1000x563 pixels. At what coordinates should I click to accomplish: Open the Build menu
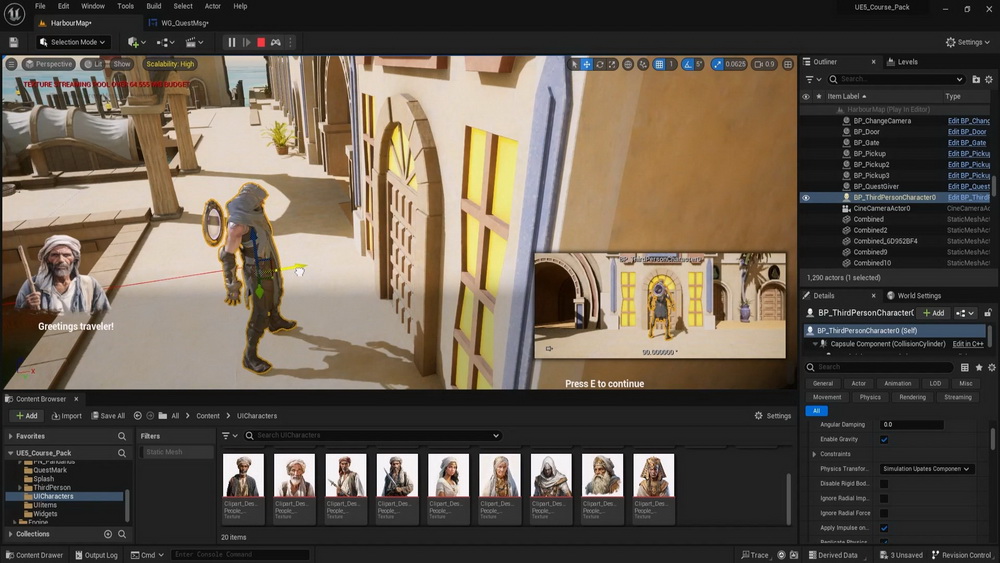[154, 6]
